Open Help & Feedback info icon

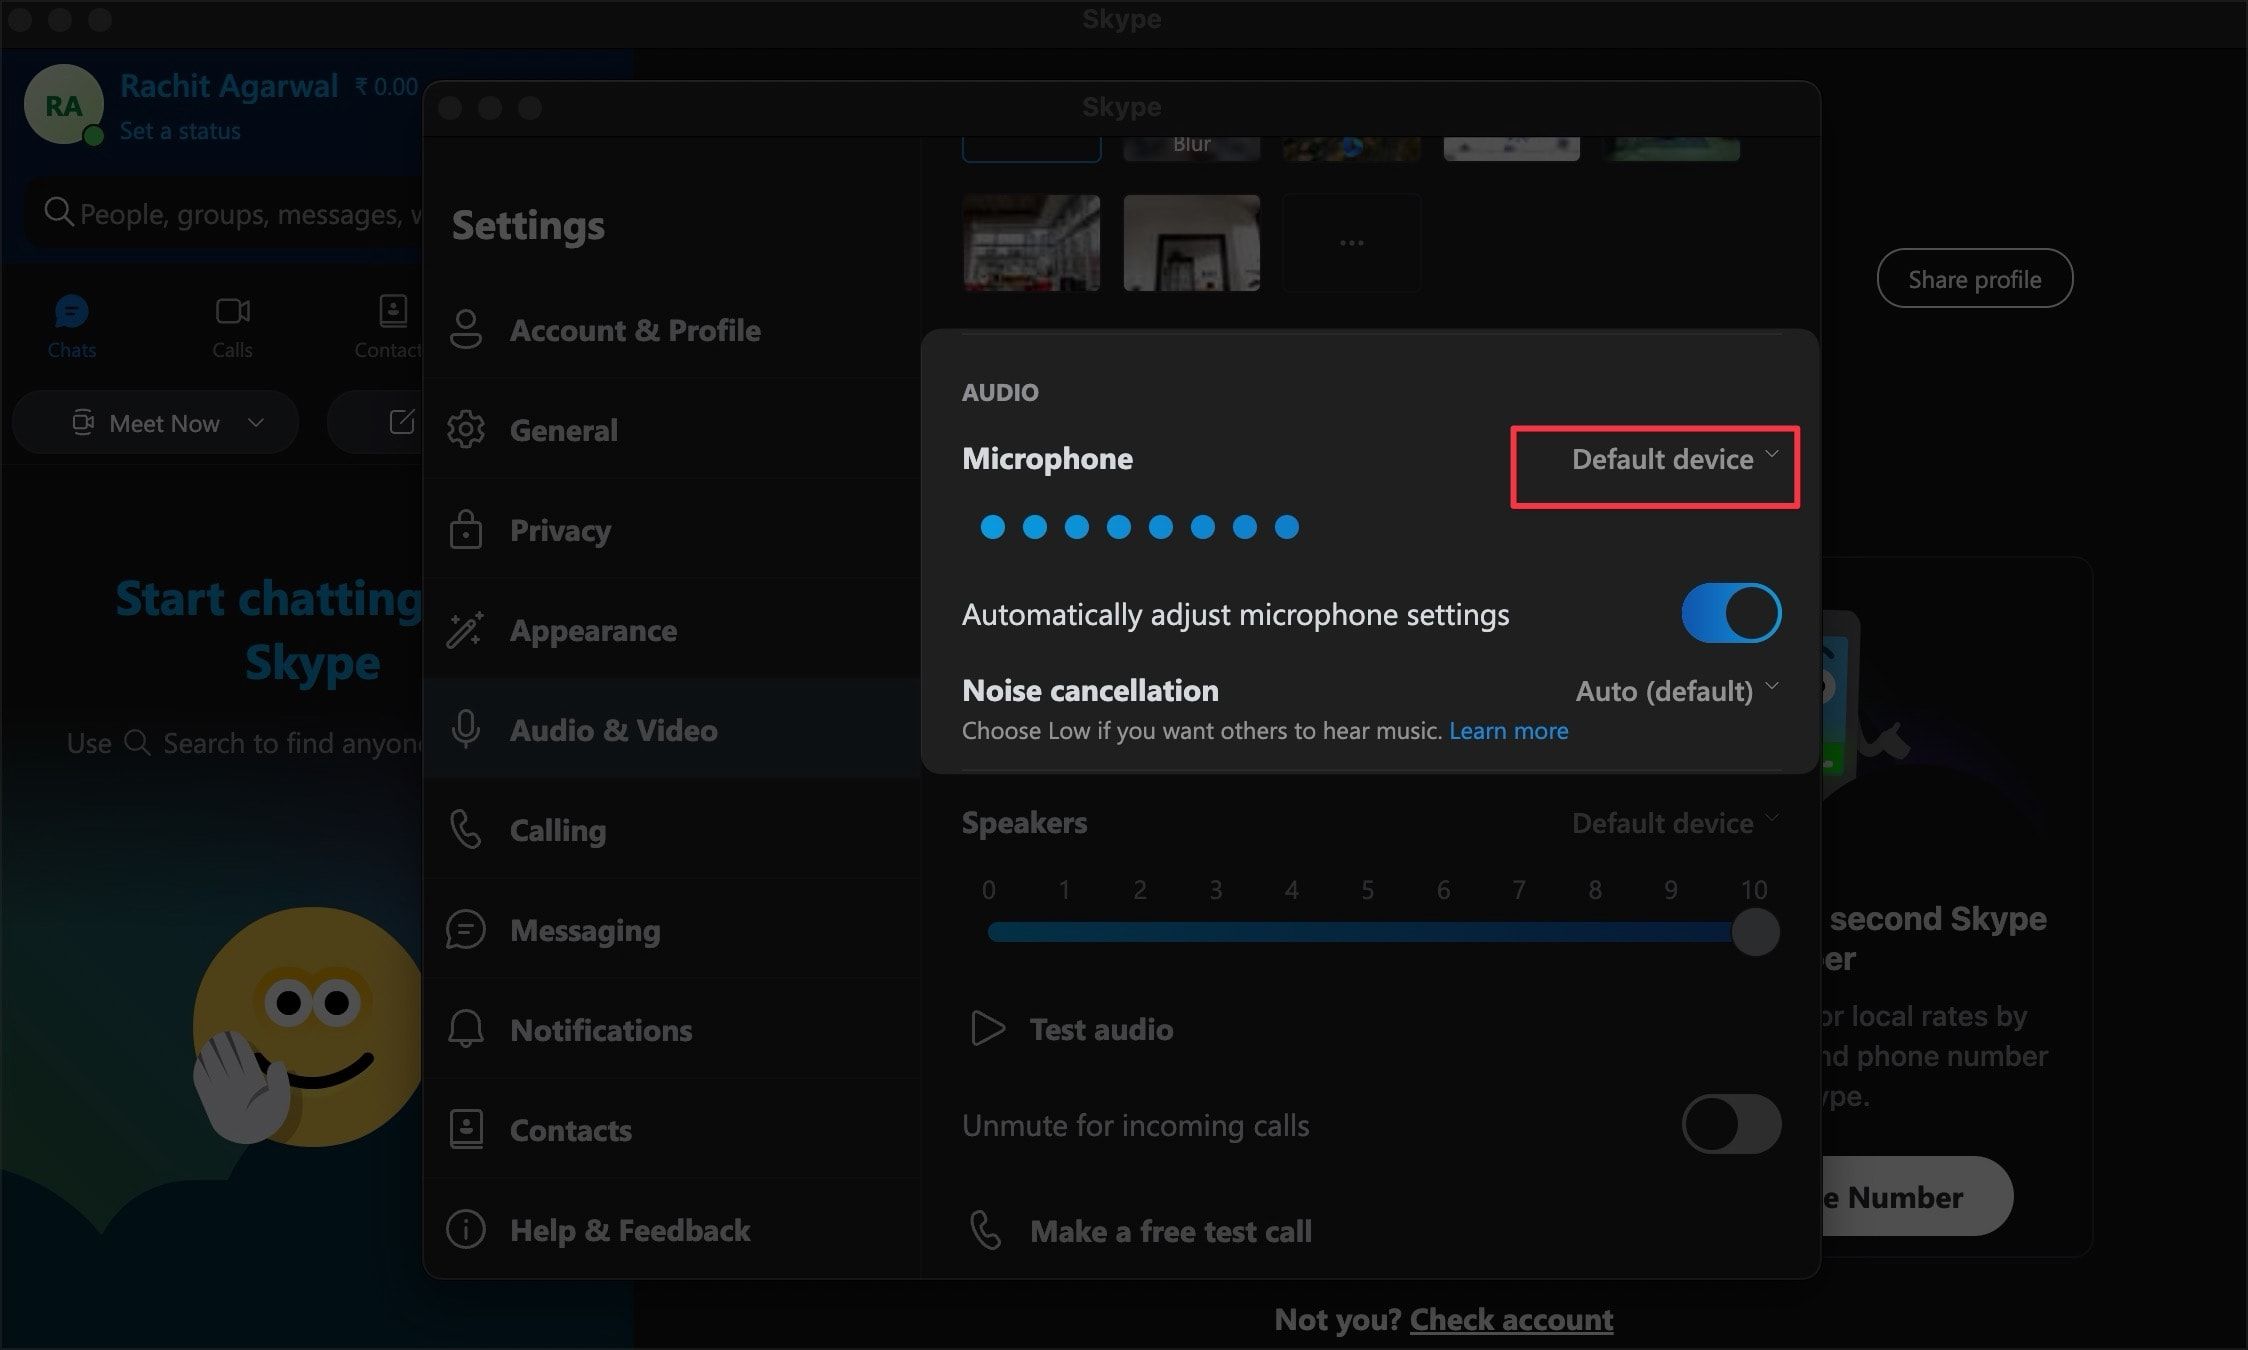pos(466,1230)
